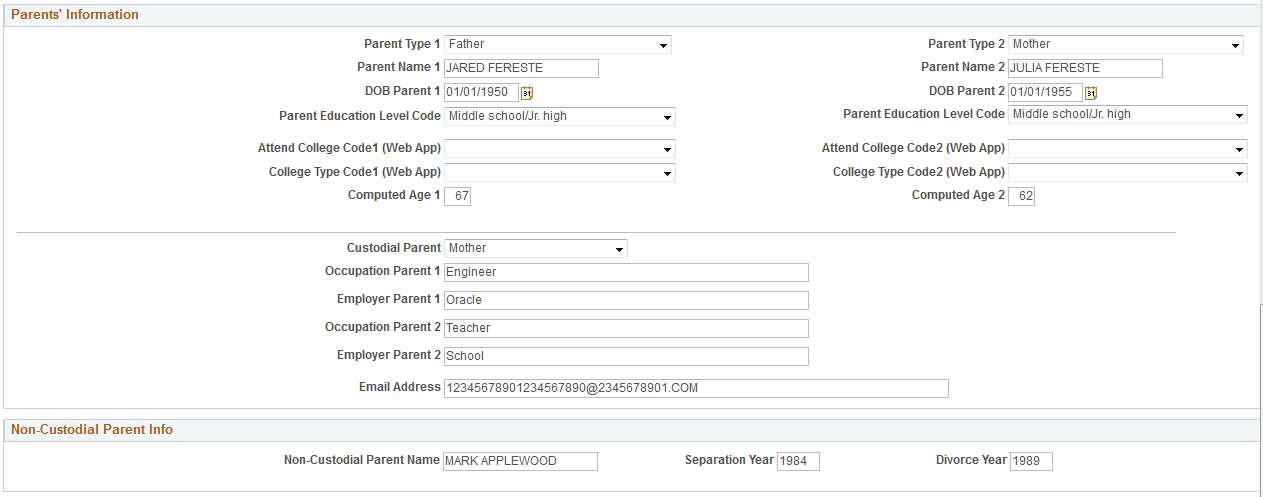Open calendar picker for DOB Parent 1
The height and width of the screenshot is (497, 1263).
(528, 93)
